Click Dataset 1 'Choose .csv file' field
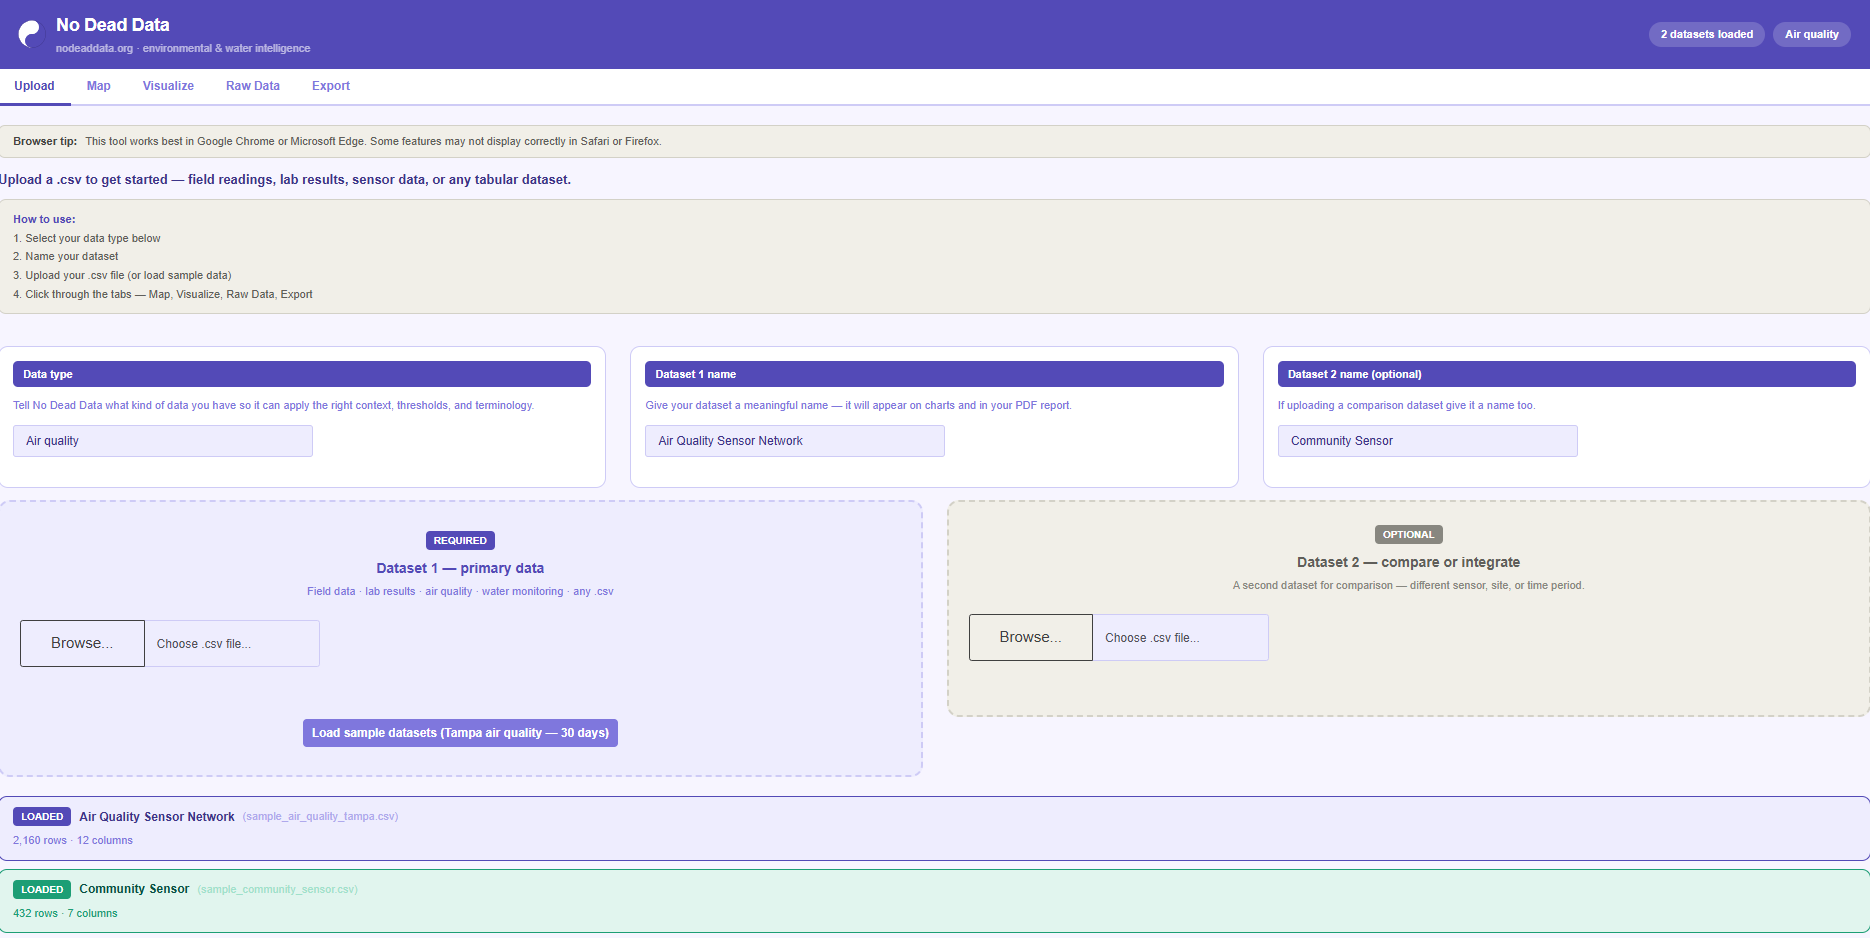Screen dimensions: 1870x938 coord(232,644)
